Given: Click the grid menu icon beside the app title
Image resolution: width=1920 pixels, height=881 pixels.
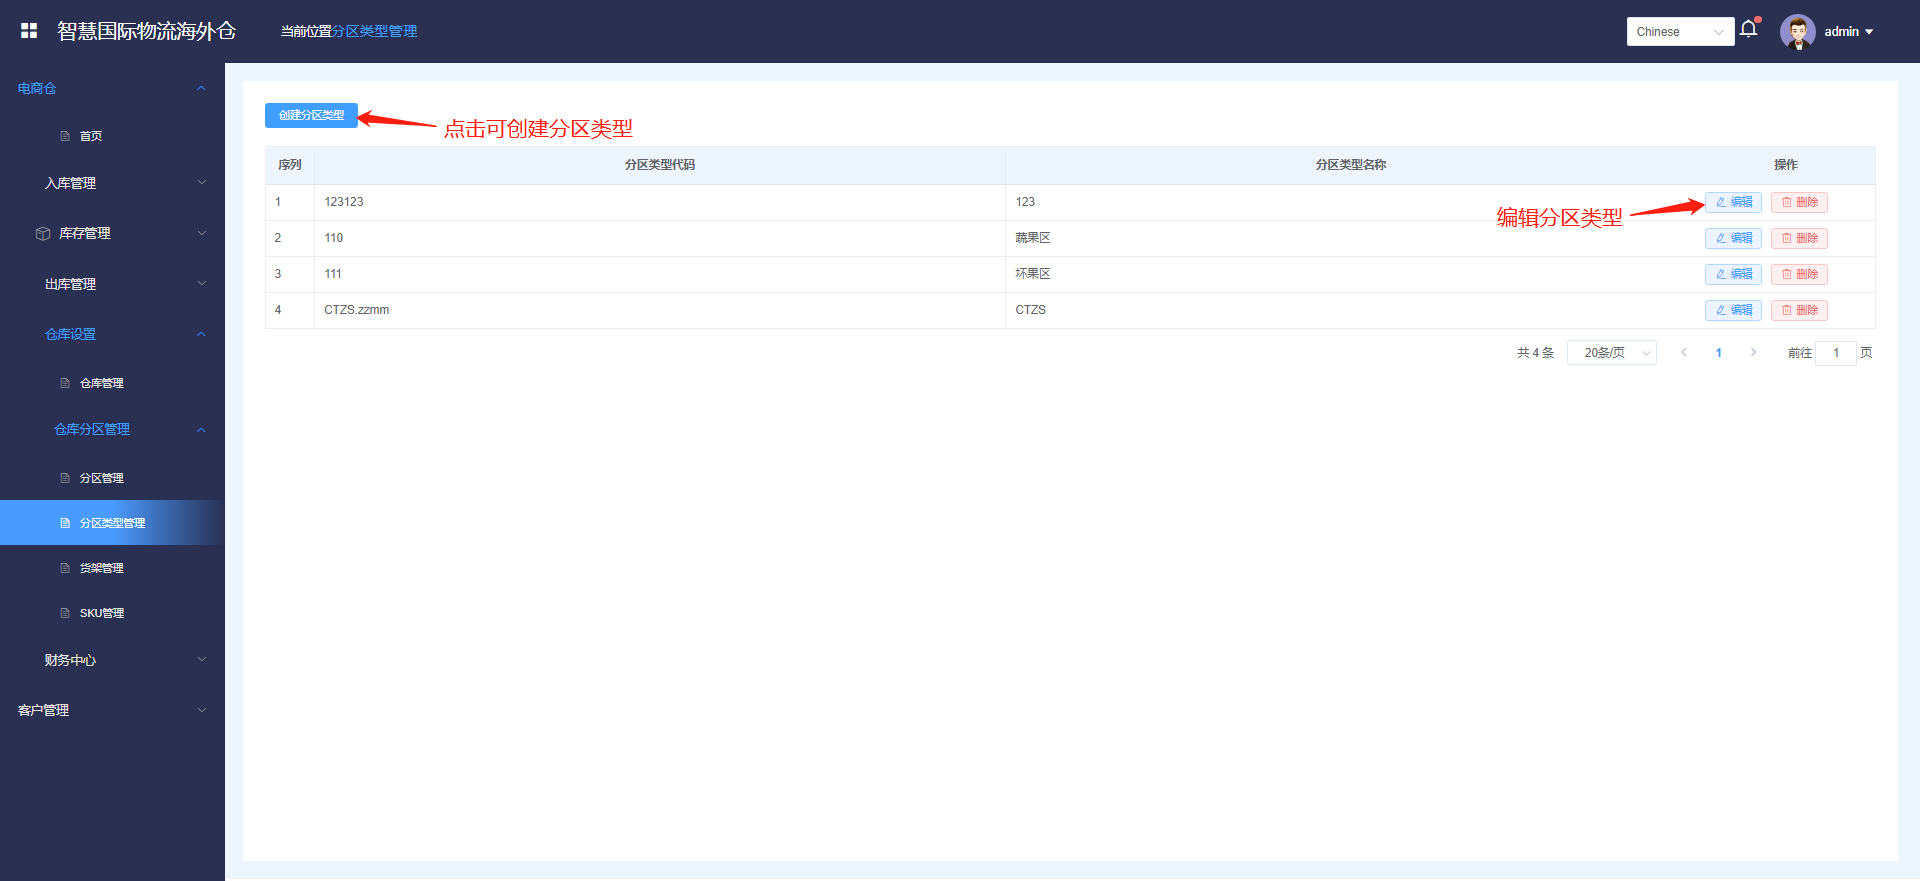Looking at the screenshot, I should 29,31.
